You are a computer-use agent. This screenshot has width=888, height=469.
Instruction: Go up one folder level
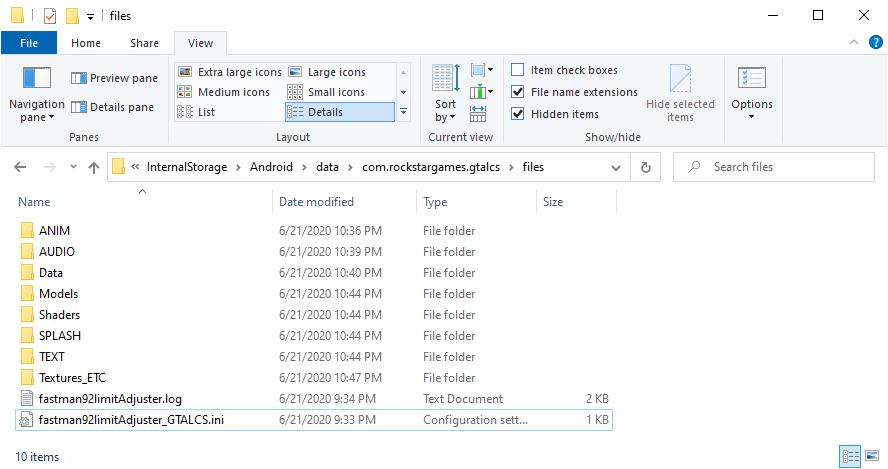coord(94,167)
